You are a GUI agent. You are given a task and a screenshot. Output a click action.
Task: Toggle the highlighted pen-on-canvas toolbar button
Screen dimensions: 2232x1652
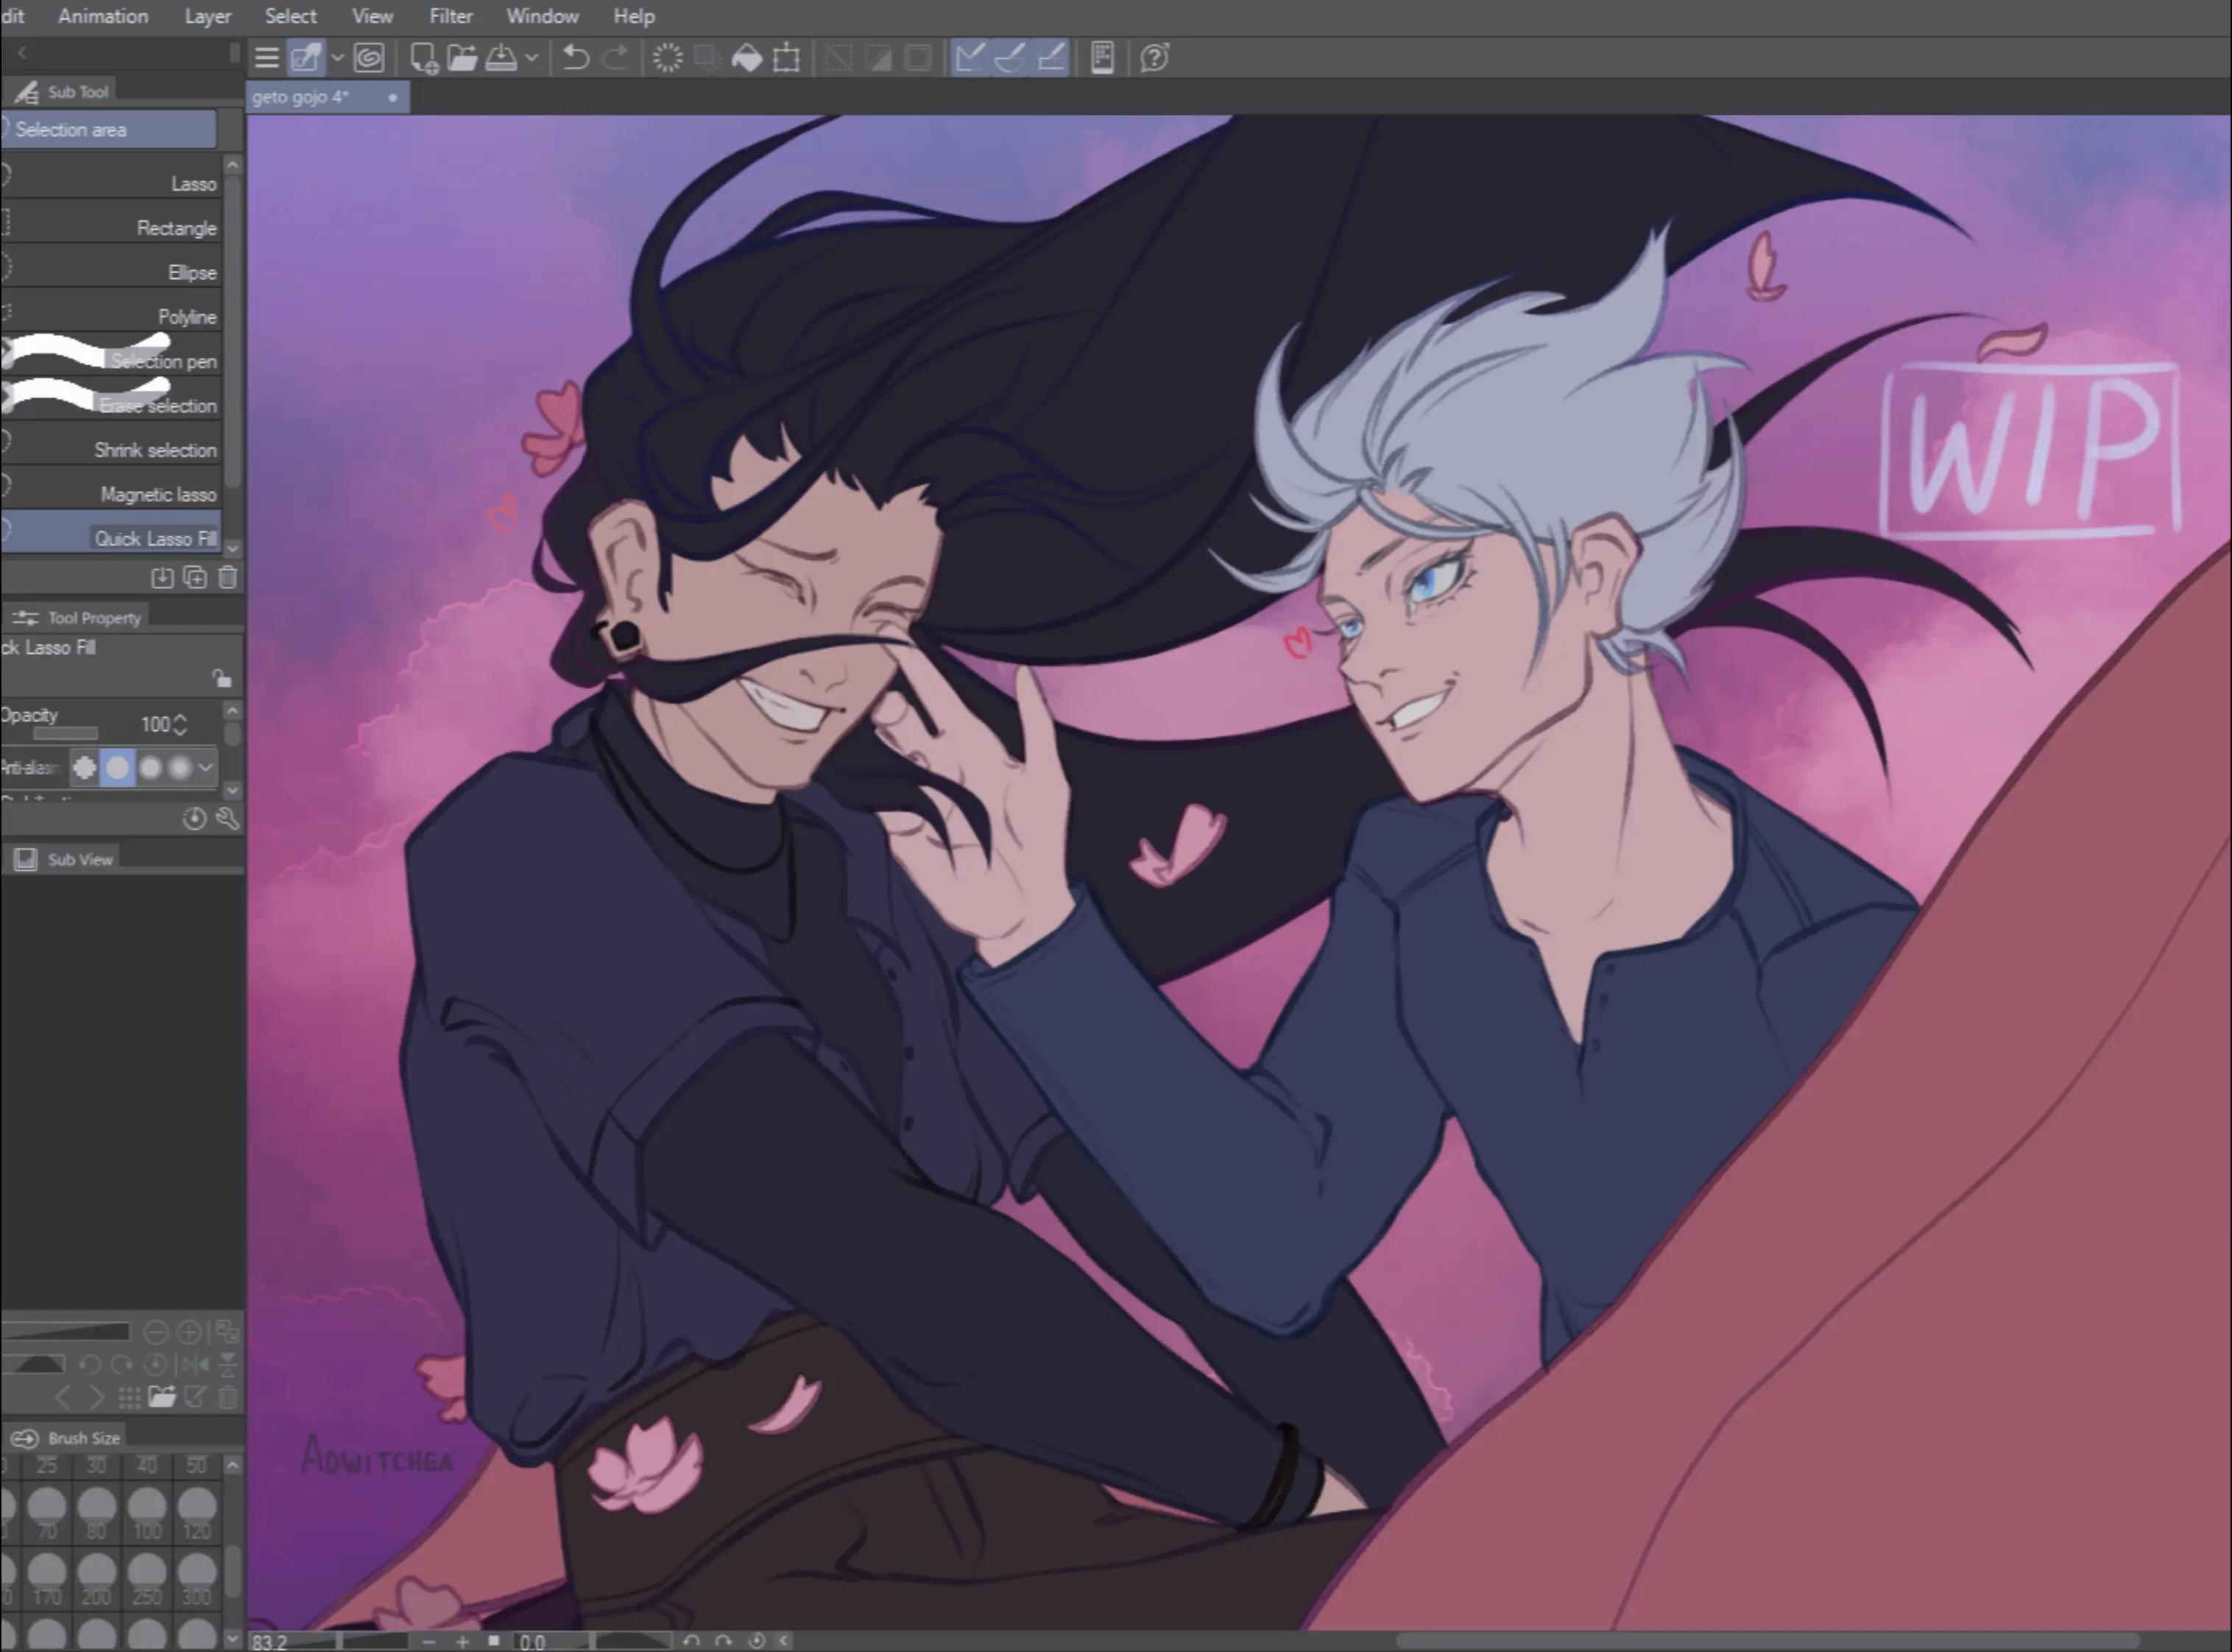click(306, 58)
